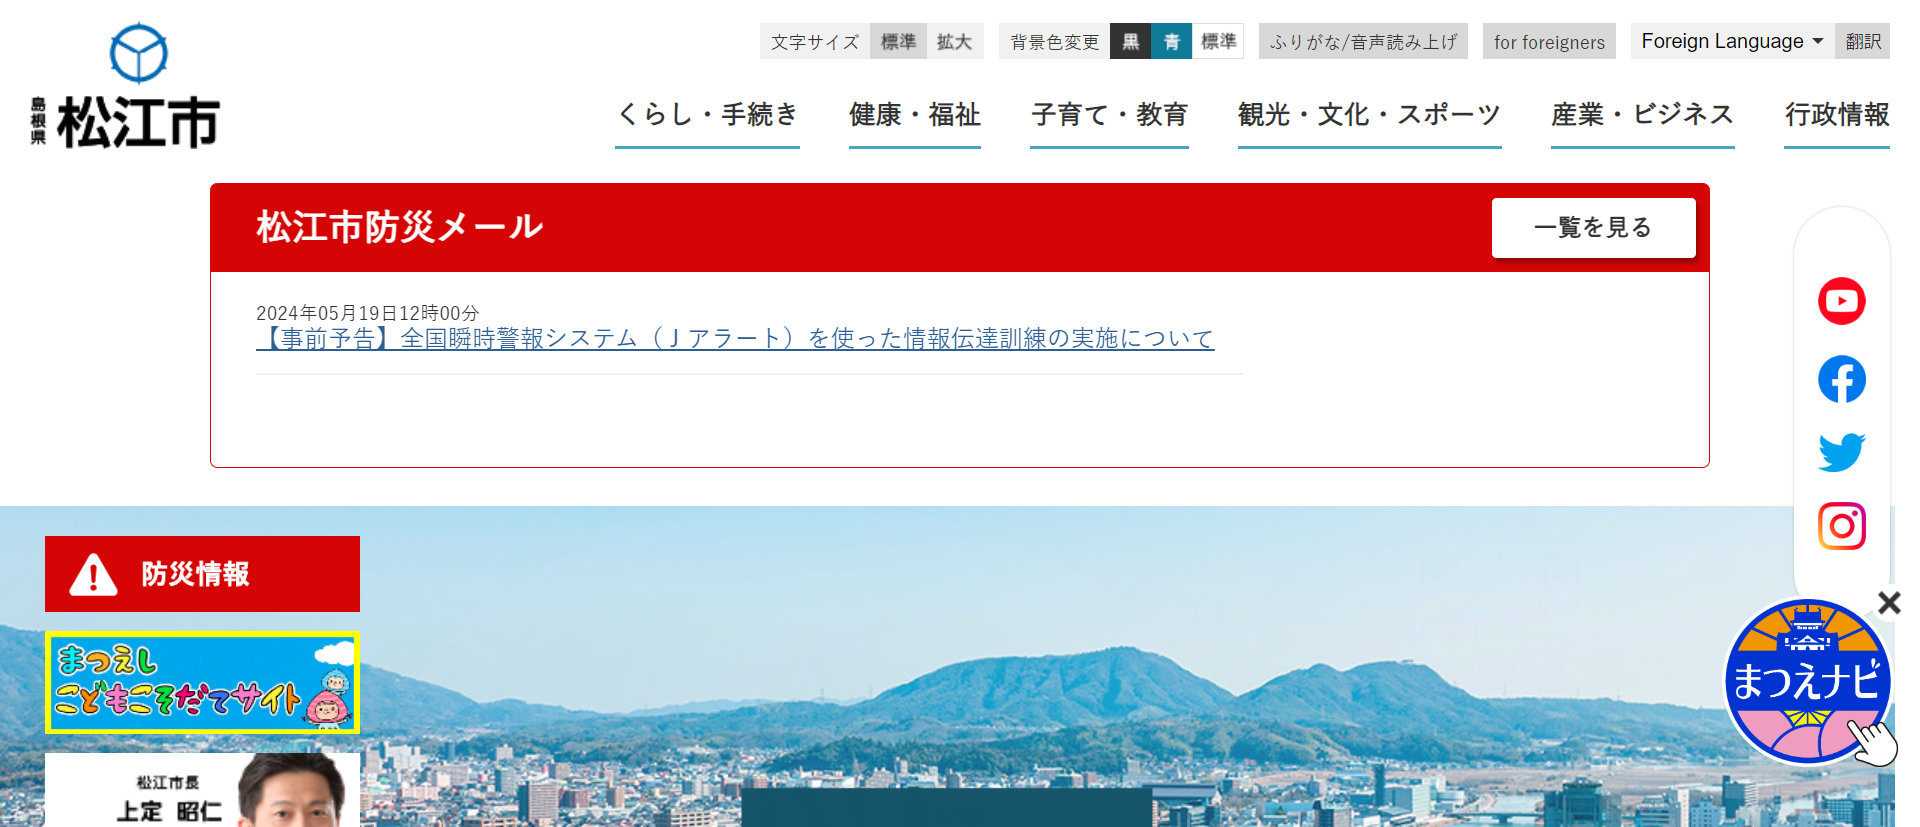Open the 子育て・教育 menu
This screenshot has height=827, width=1920.
(x=1109, y=116)
